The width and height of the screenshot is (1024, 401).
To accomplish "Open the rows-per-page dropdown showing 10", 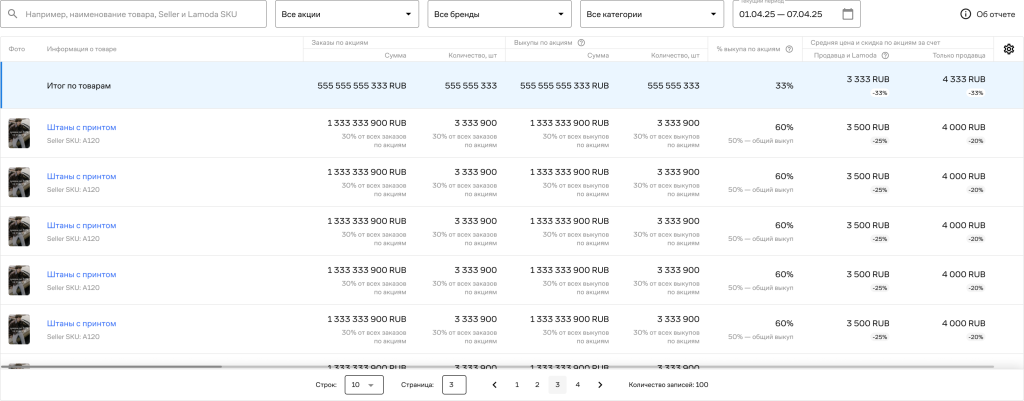I will tap(364, 384).
